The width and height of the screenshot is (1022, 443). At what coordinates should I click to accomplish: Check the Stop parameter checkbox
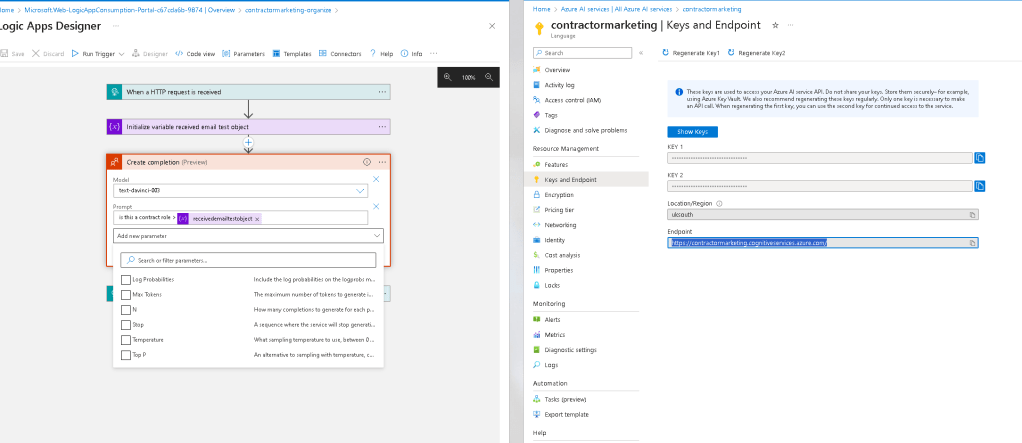(x=126, y=324)
